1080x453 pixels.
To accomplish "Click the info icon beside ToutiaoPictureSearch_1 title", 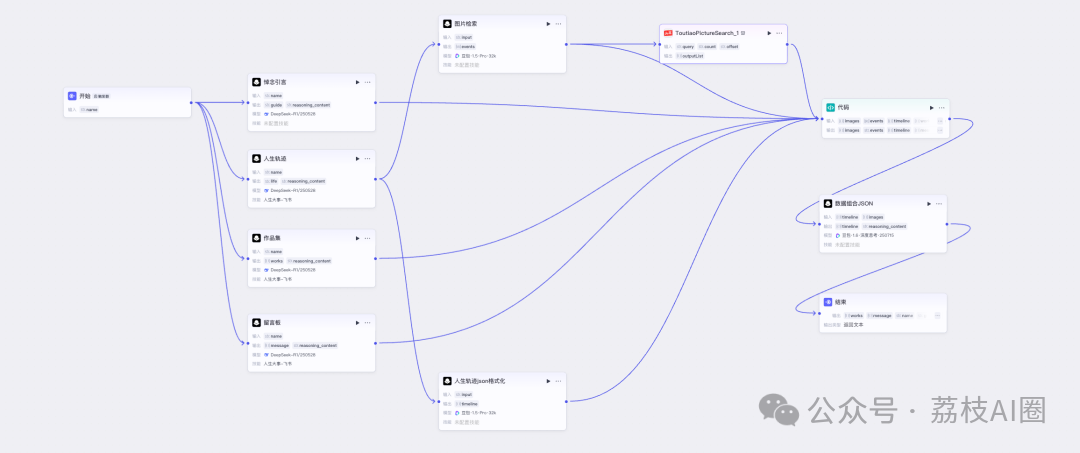I will click(743, 33).
